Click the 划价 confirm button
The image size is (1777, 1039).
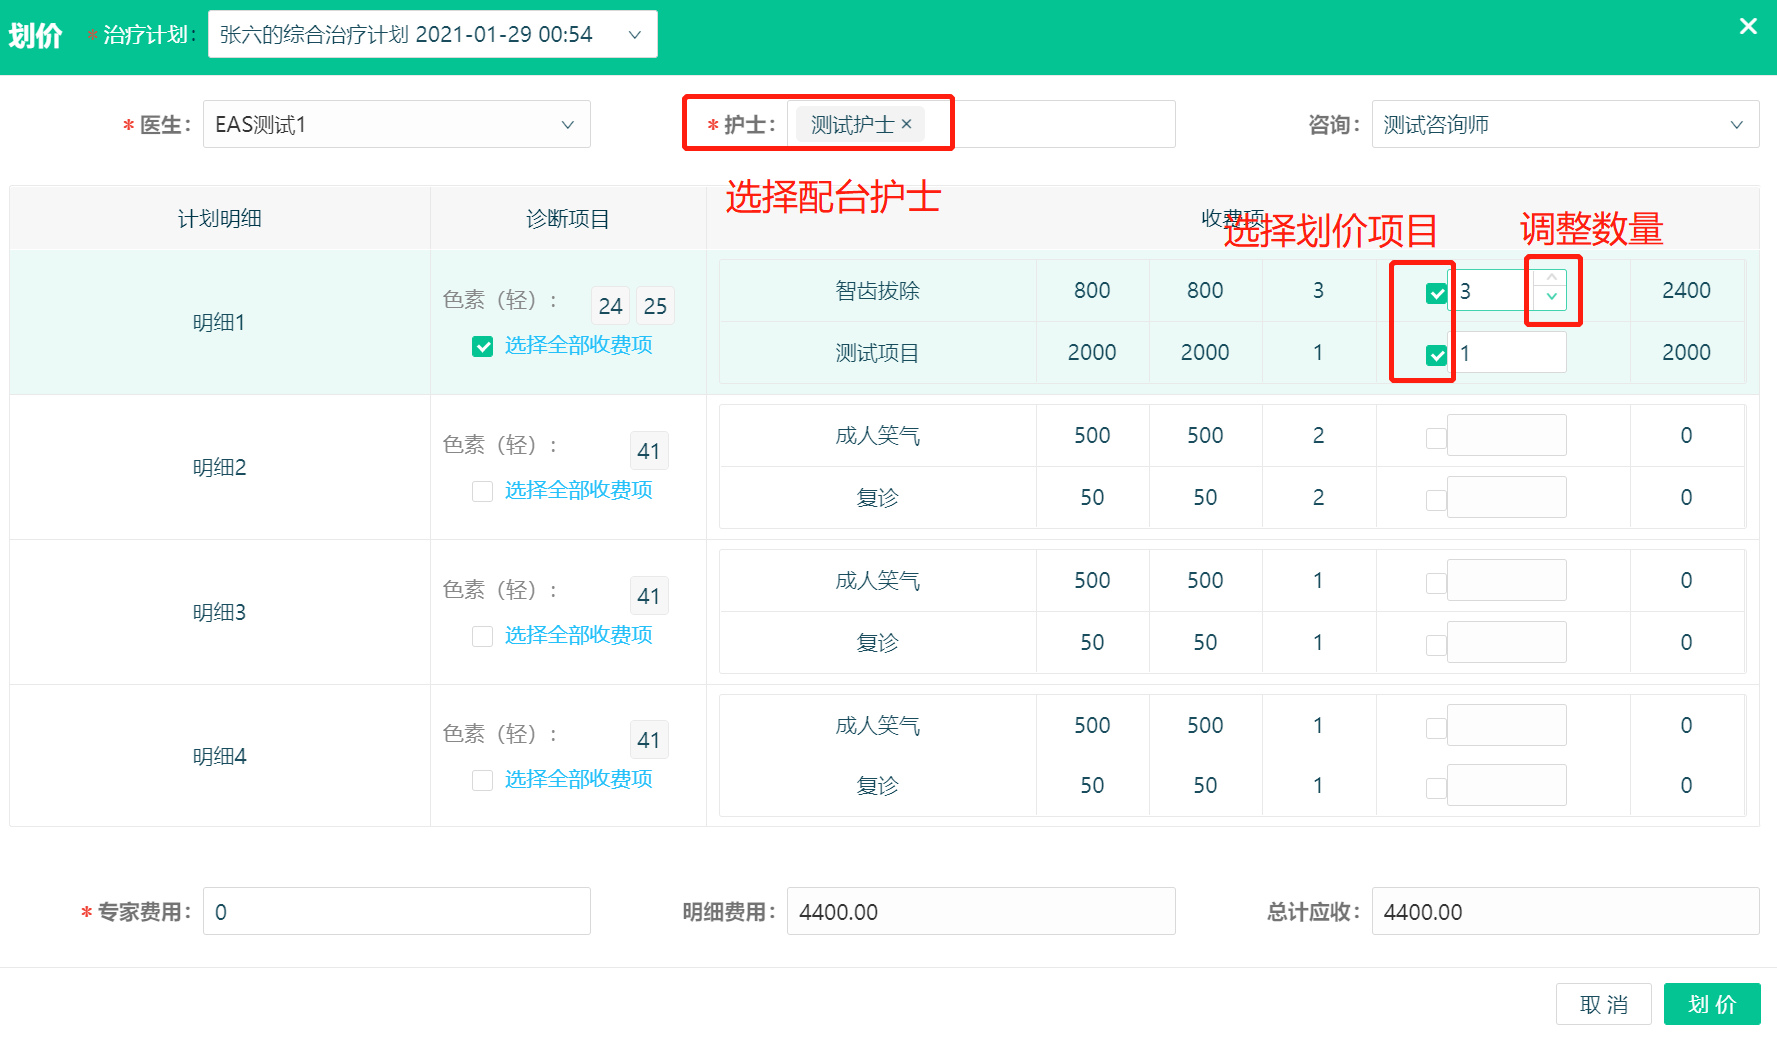click(1711, 1004)
